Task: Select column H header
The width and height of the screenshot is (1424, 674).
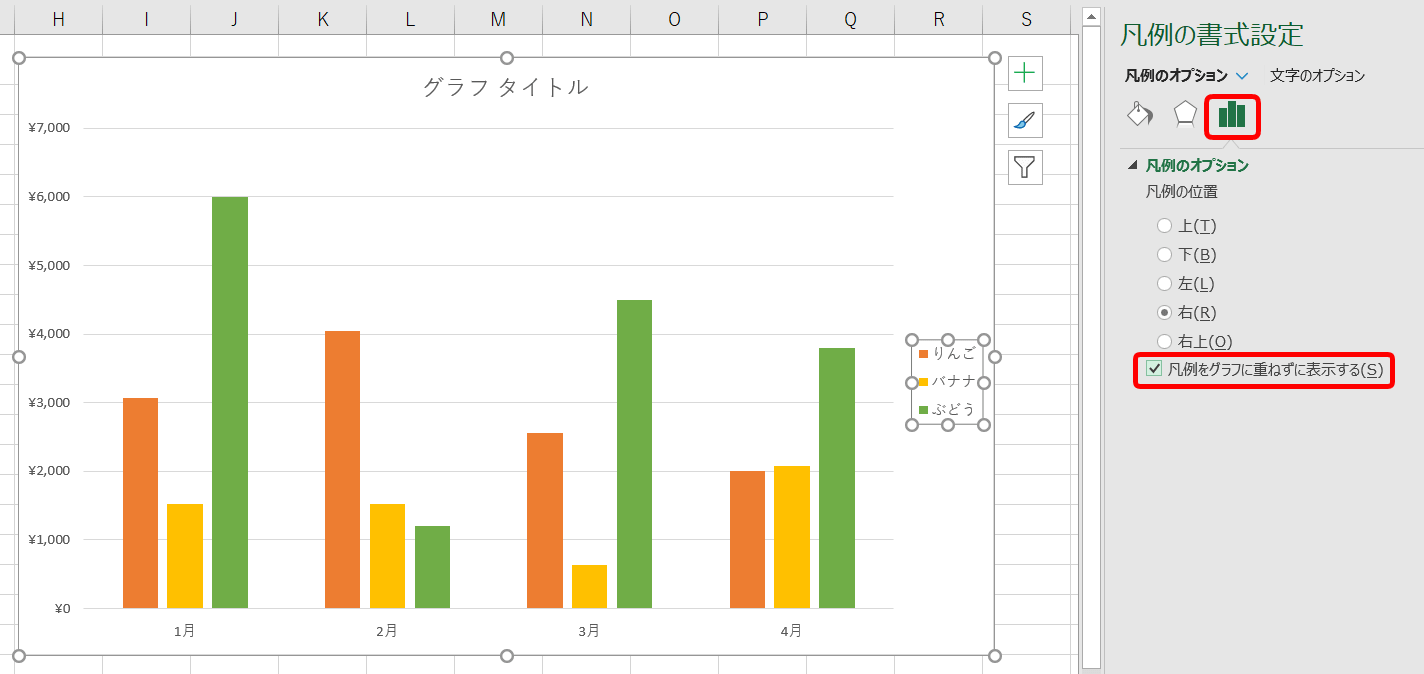Action: click(58, 19)
